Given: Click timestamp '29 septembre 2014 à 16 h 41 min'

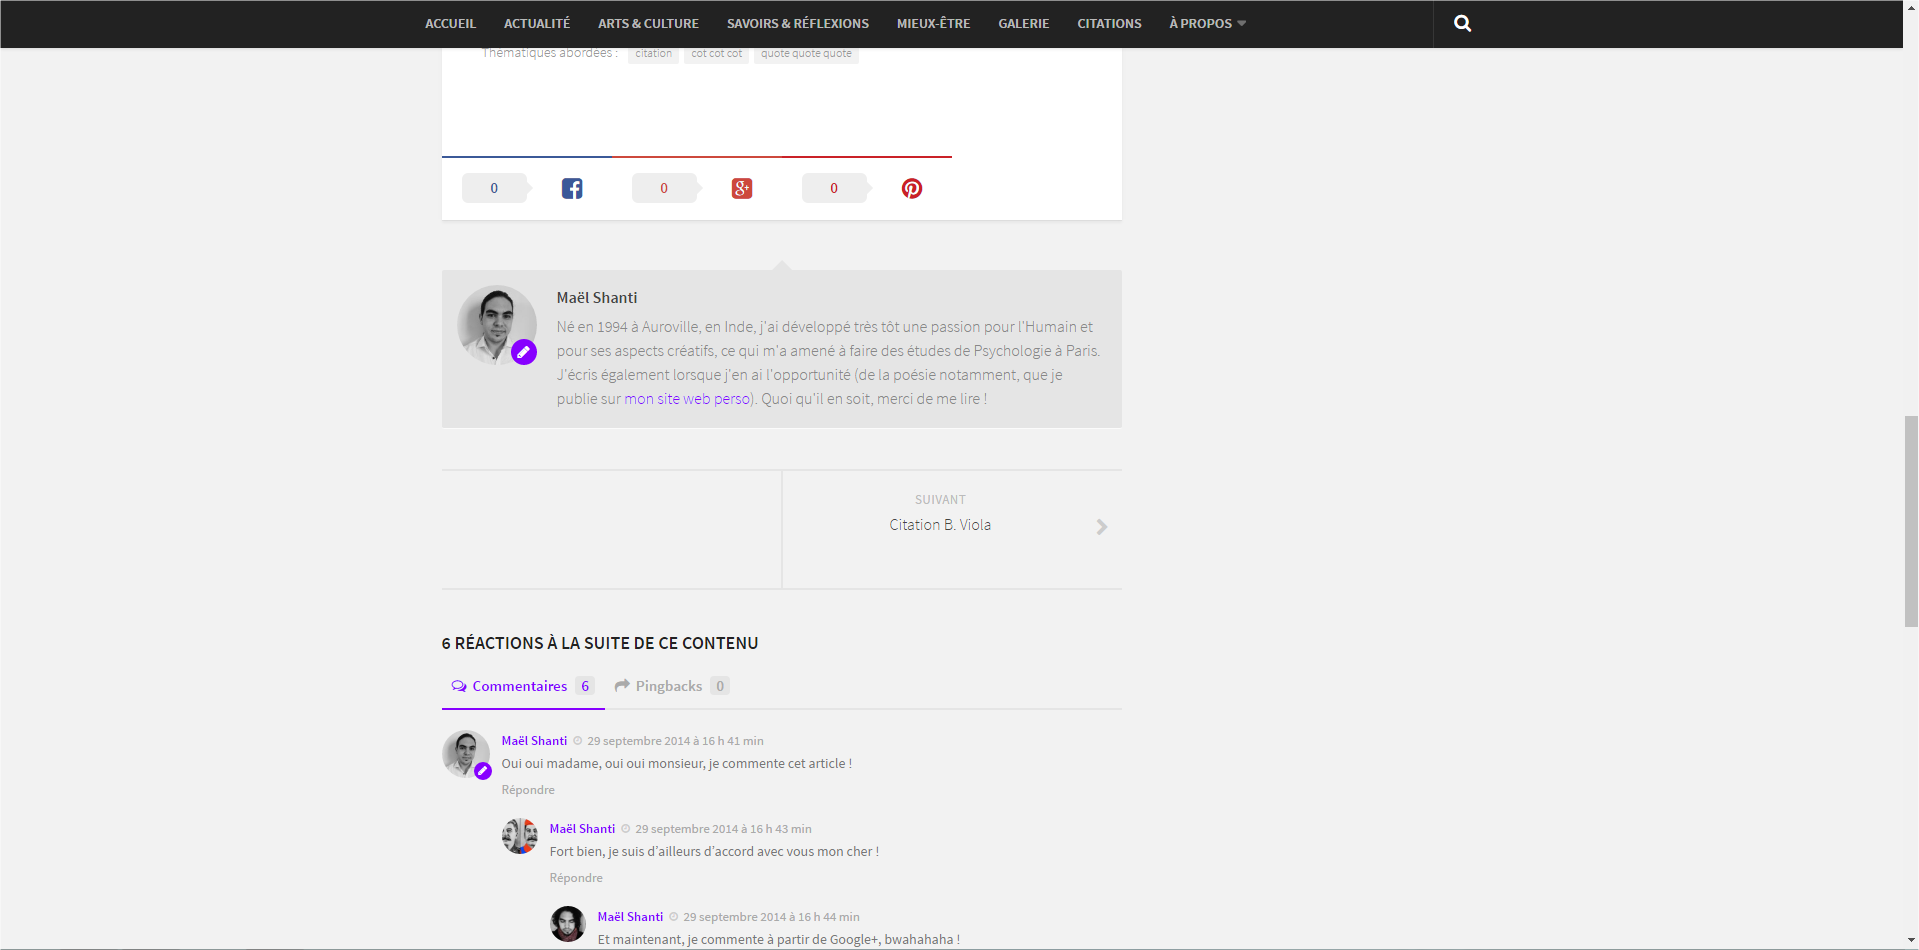Looking at the screenshot, I should [675, 741].
